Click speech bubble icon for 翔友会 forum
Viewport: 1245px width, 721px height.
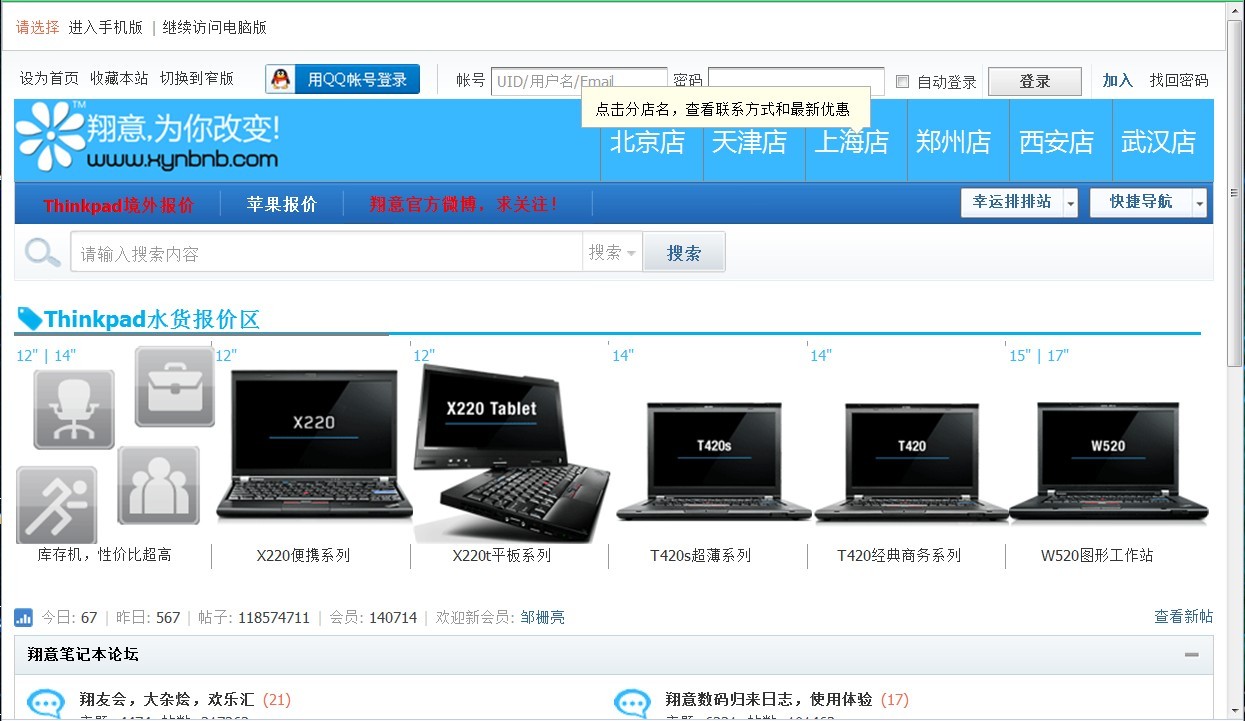click(x=45, y=703)
